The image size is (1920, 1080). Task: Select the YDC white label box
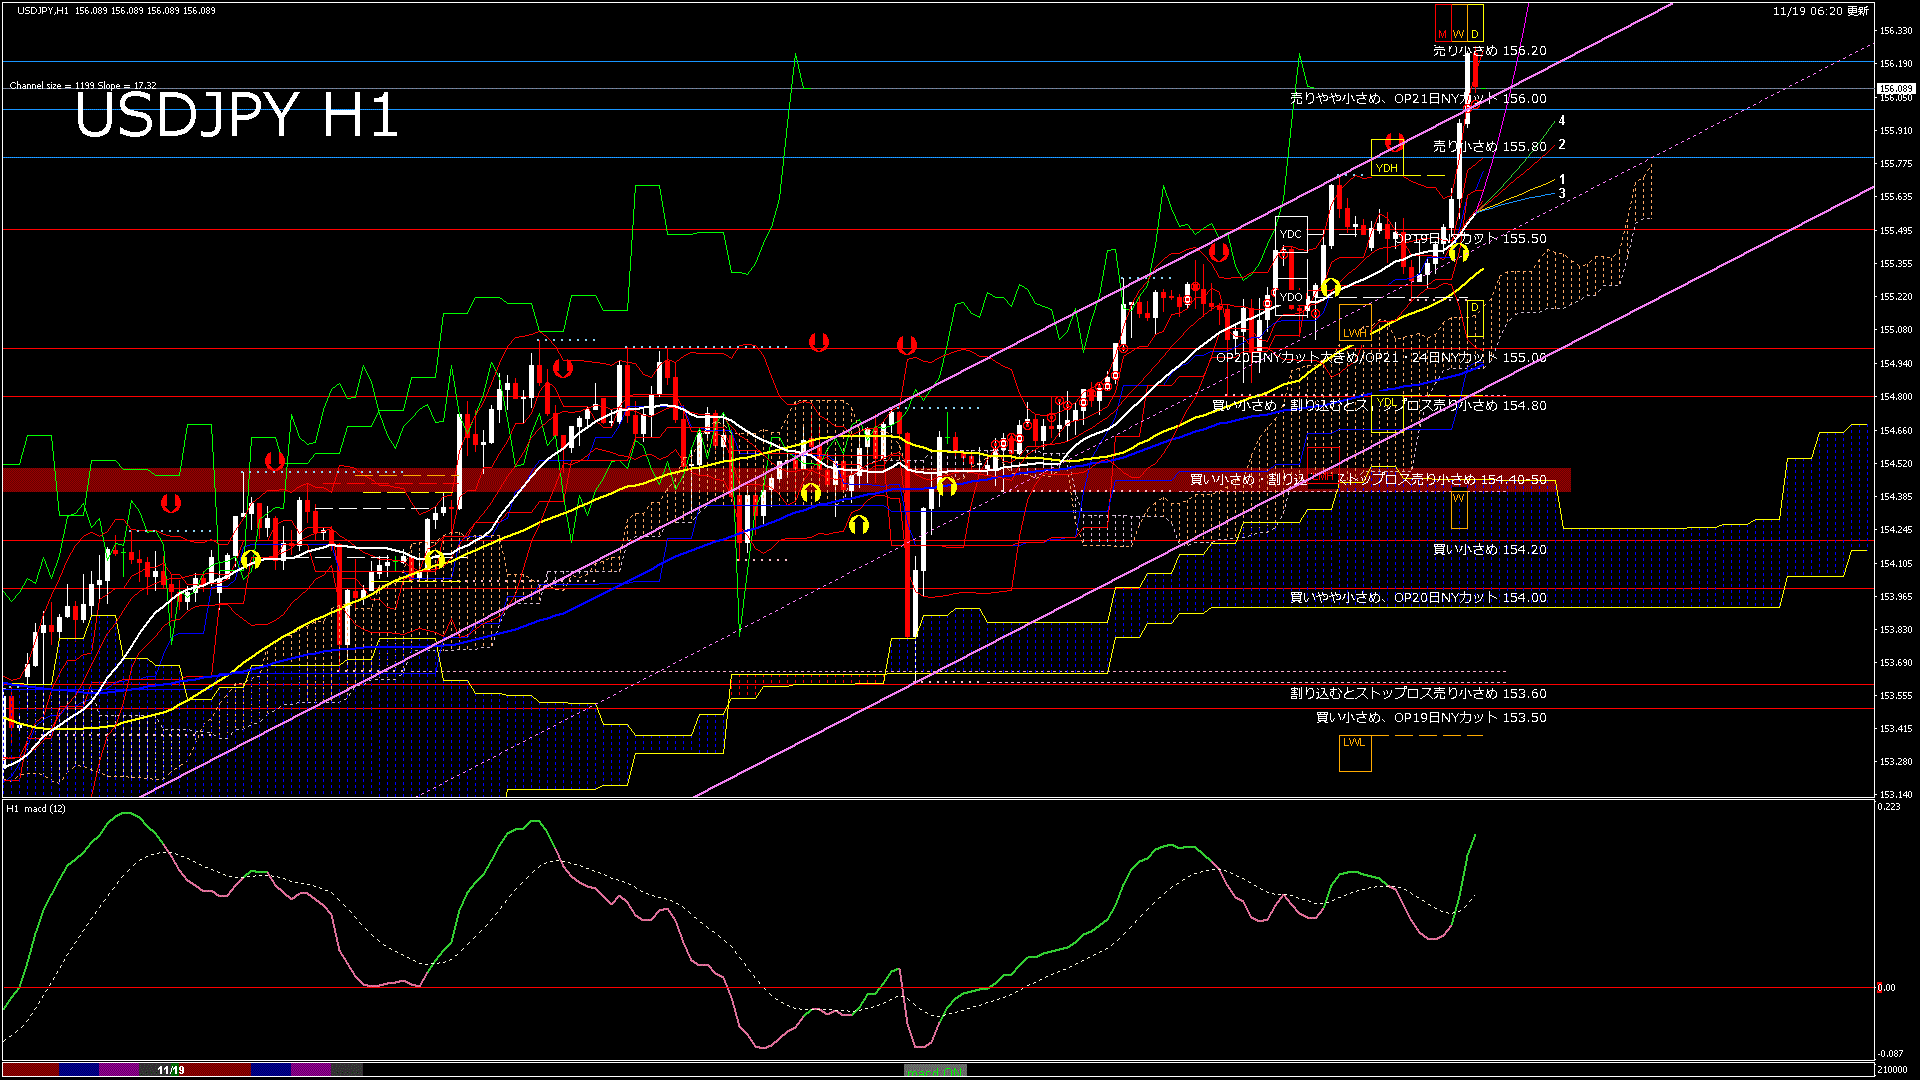[1291, 234]
